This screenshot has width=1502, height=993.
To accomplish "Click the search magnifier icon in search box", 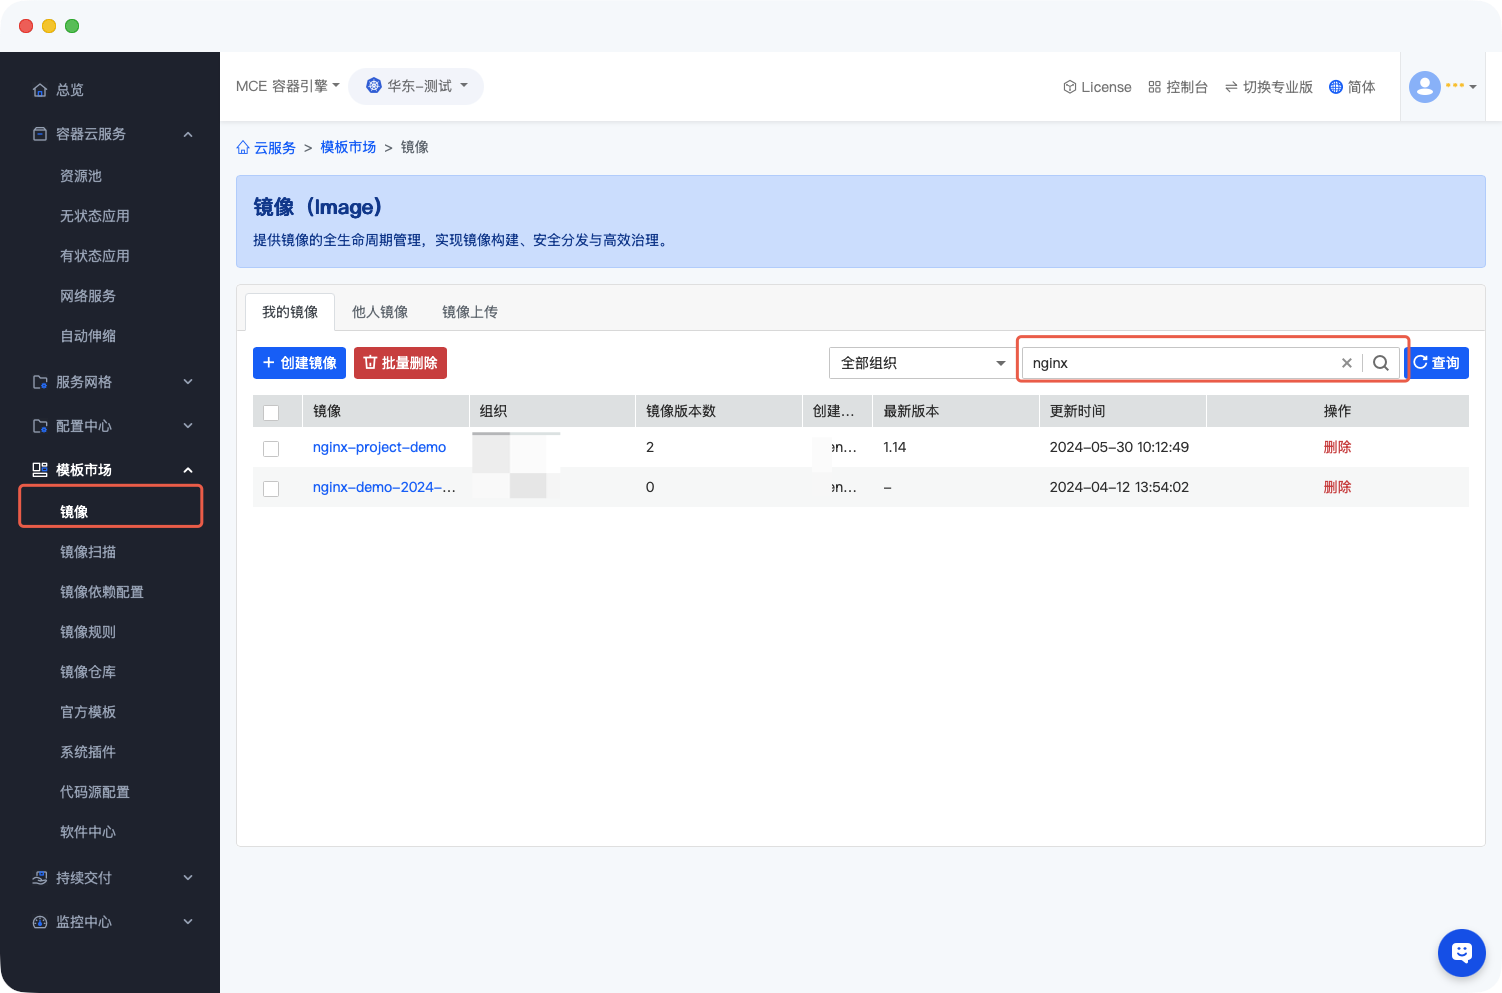I will pyautogui.click(x=1381, y=363).
